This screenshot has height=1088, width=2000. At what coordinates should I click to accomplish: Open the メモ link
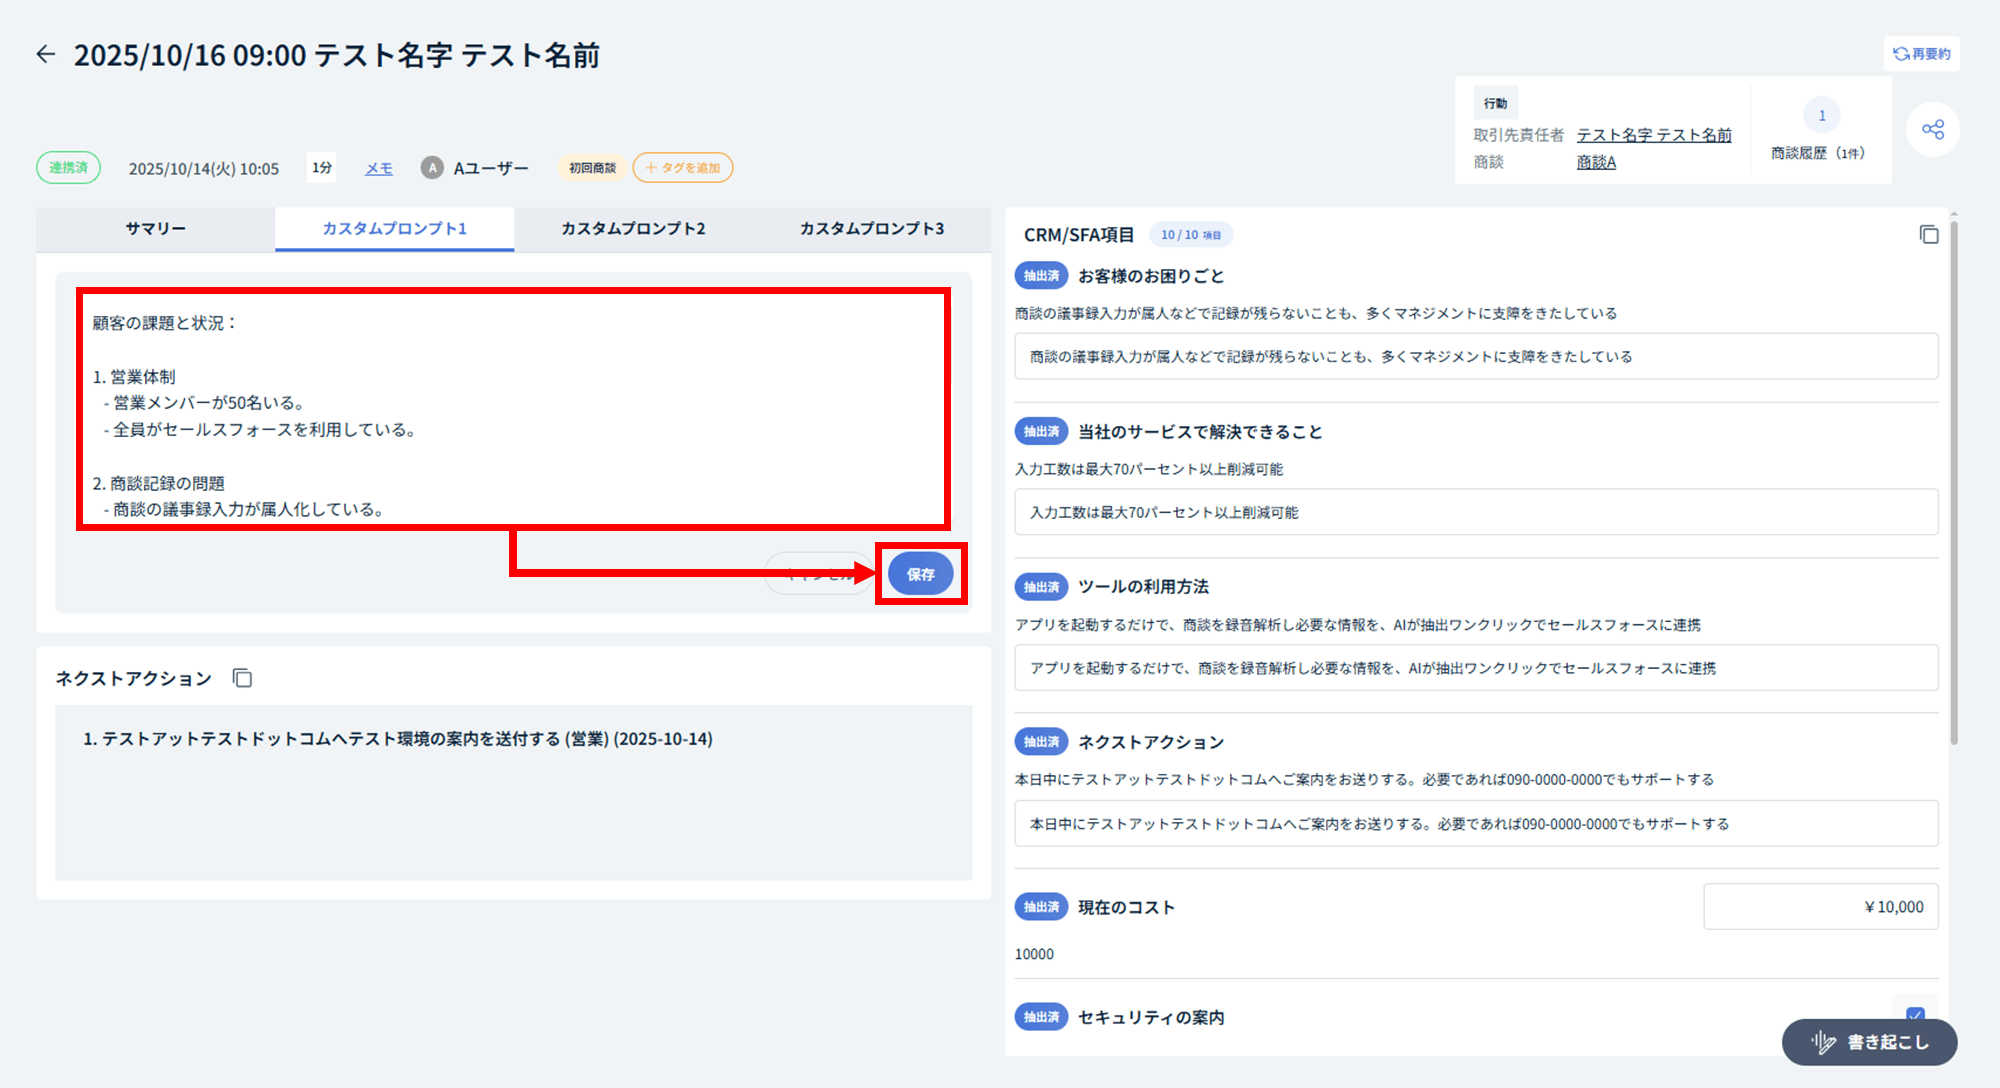pos(378,168)
